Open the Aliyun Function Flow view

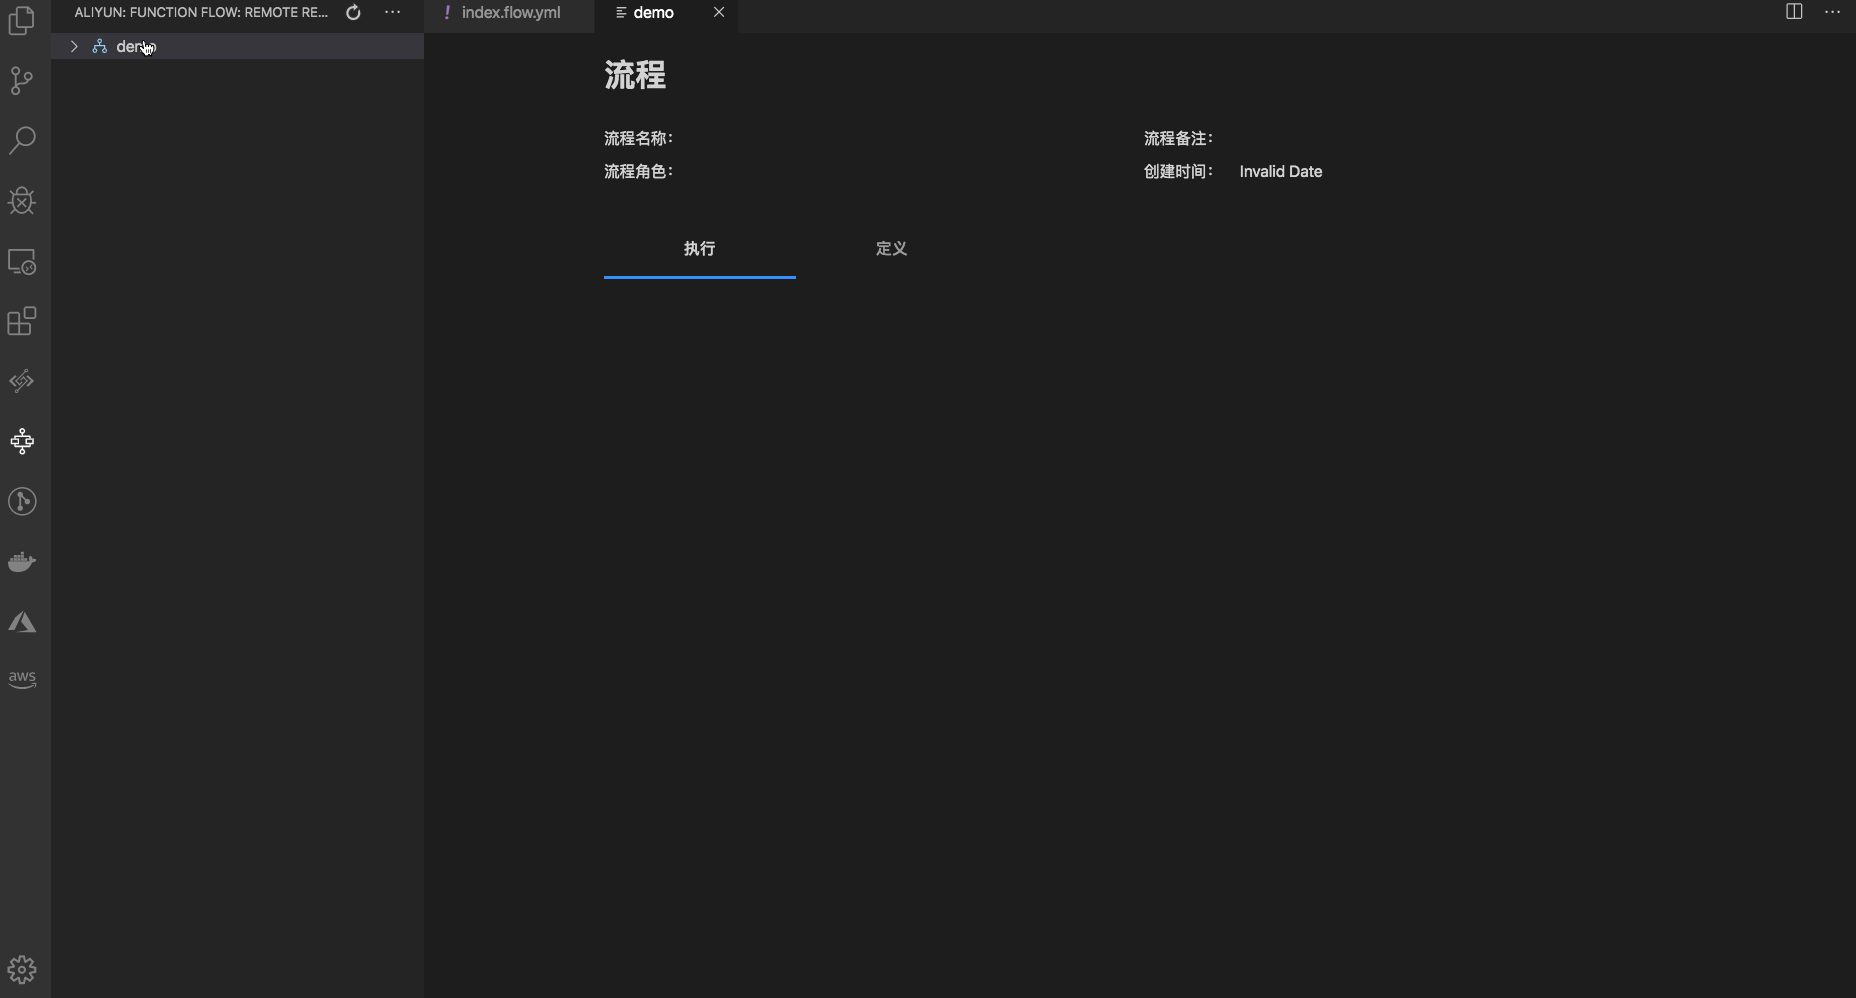tap(22, 441)
